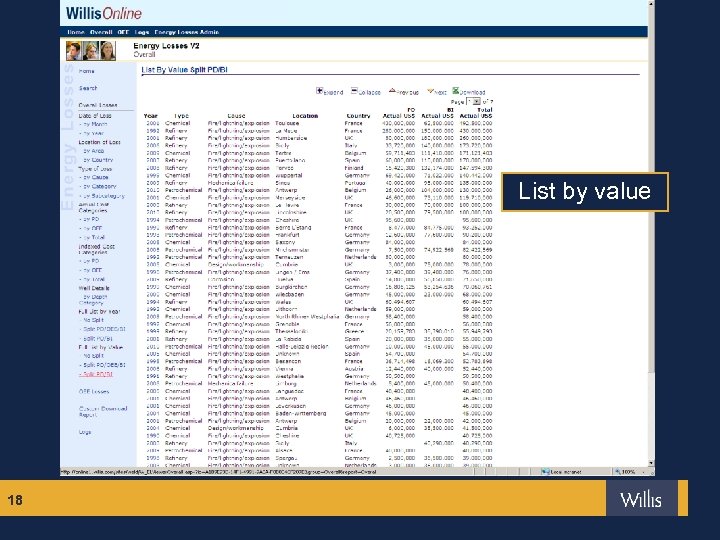Open Location of Loss by Area
This screenshot has width=720, height=540.
pos(94,151)
